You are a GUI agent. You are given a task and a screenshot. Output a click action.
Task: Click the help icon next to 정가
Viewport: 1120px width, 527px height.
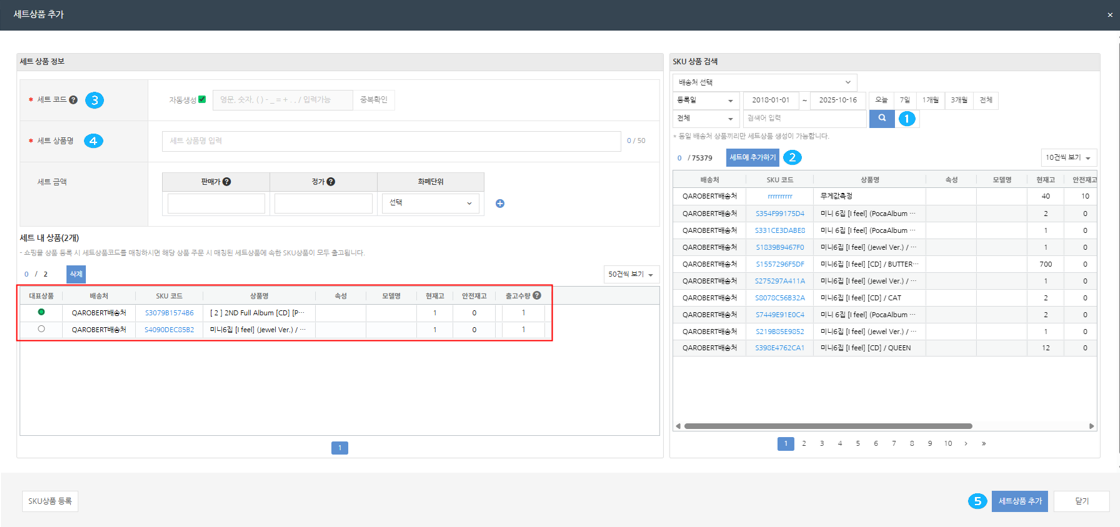pyautogui.click(x=331, y=182)
